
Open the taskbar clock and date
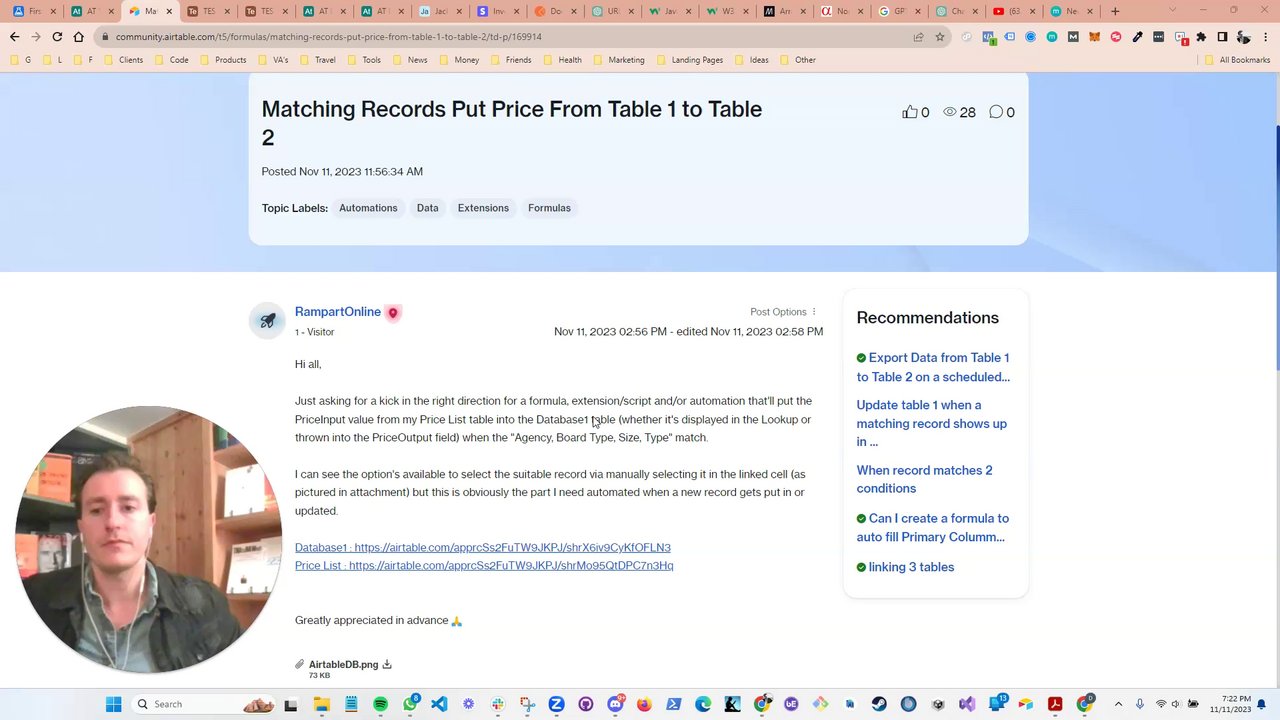[1229, 704]
